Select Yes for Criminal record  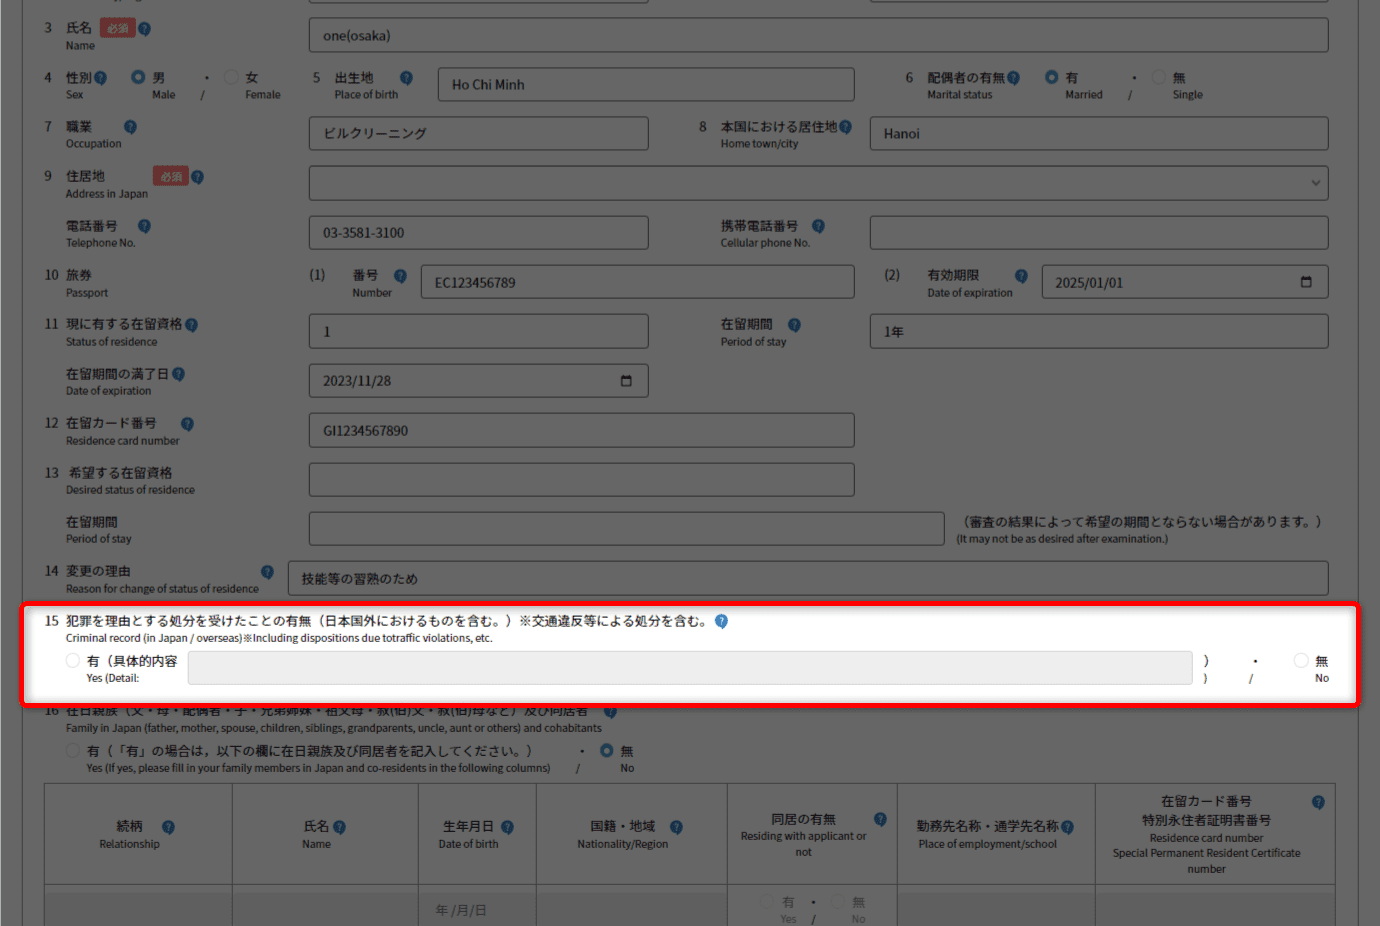pyautogui.click(x=73, y=661)
